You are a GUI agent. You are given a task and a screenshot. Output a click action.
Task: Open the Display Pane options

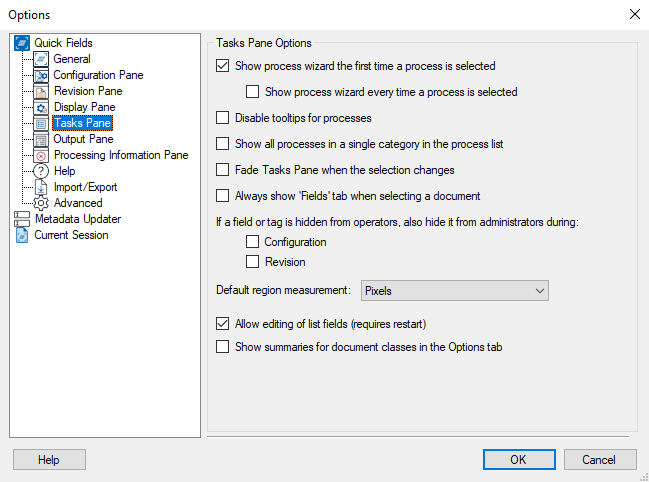[x=85, y=107]
